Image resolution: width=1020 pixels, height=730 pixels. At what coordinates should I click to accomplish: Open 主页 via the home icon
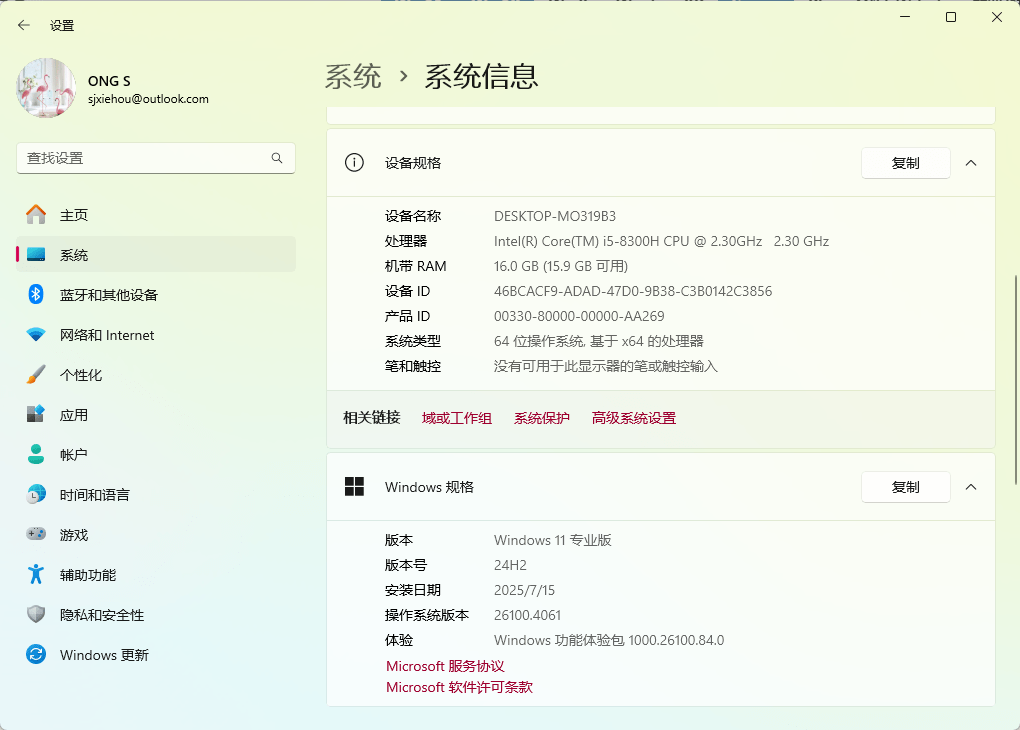pyautogui.click(x=36, y=215)
